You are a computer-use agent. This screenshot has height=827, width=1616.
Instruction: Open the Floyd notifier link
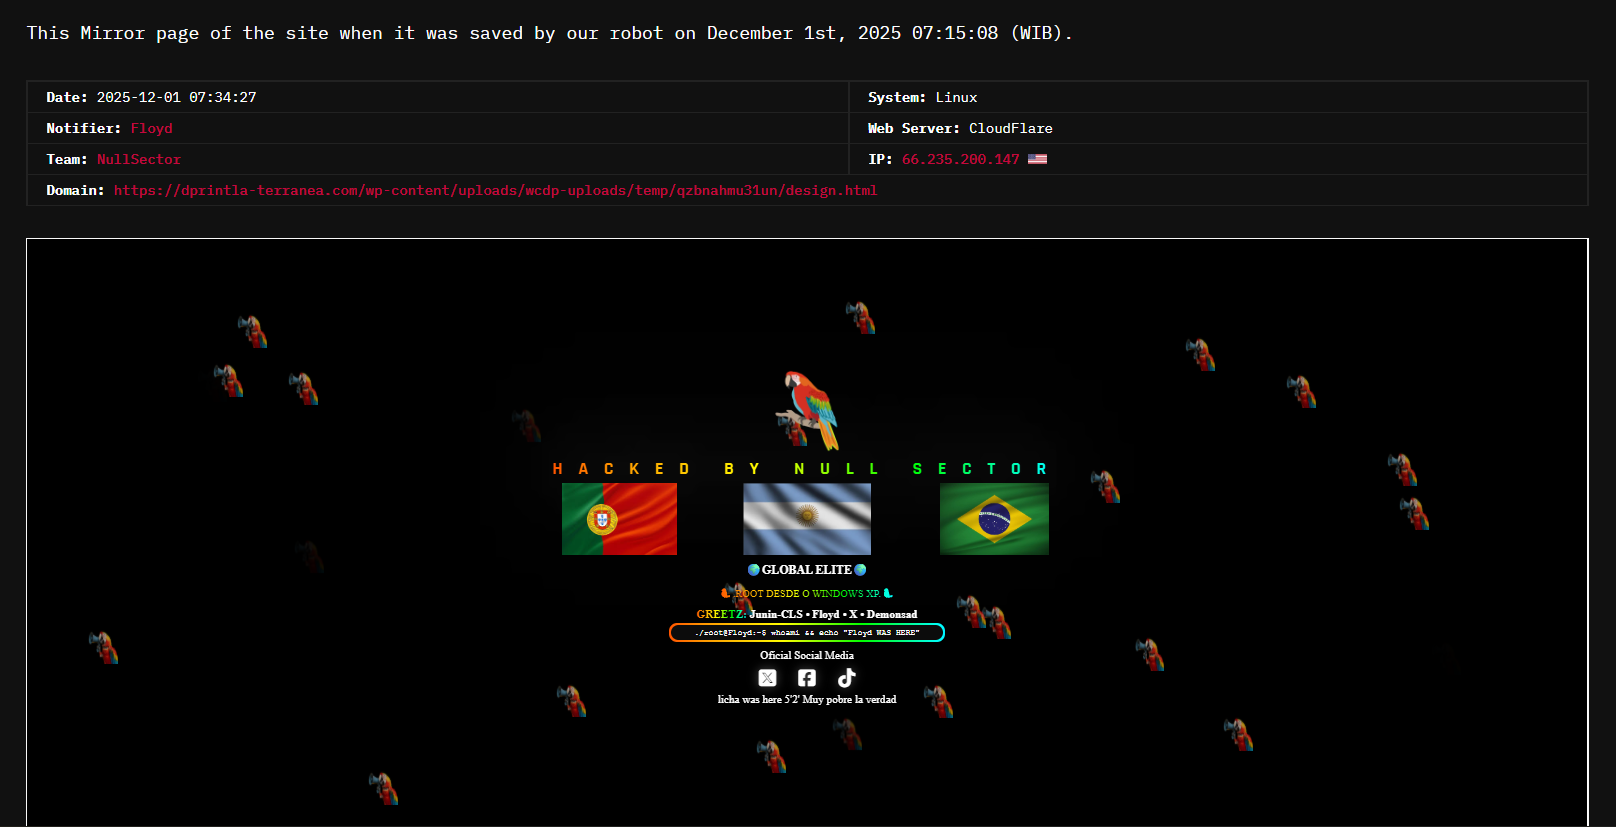click(x=151, y=128)
